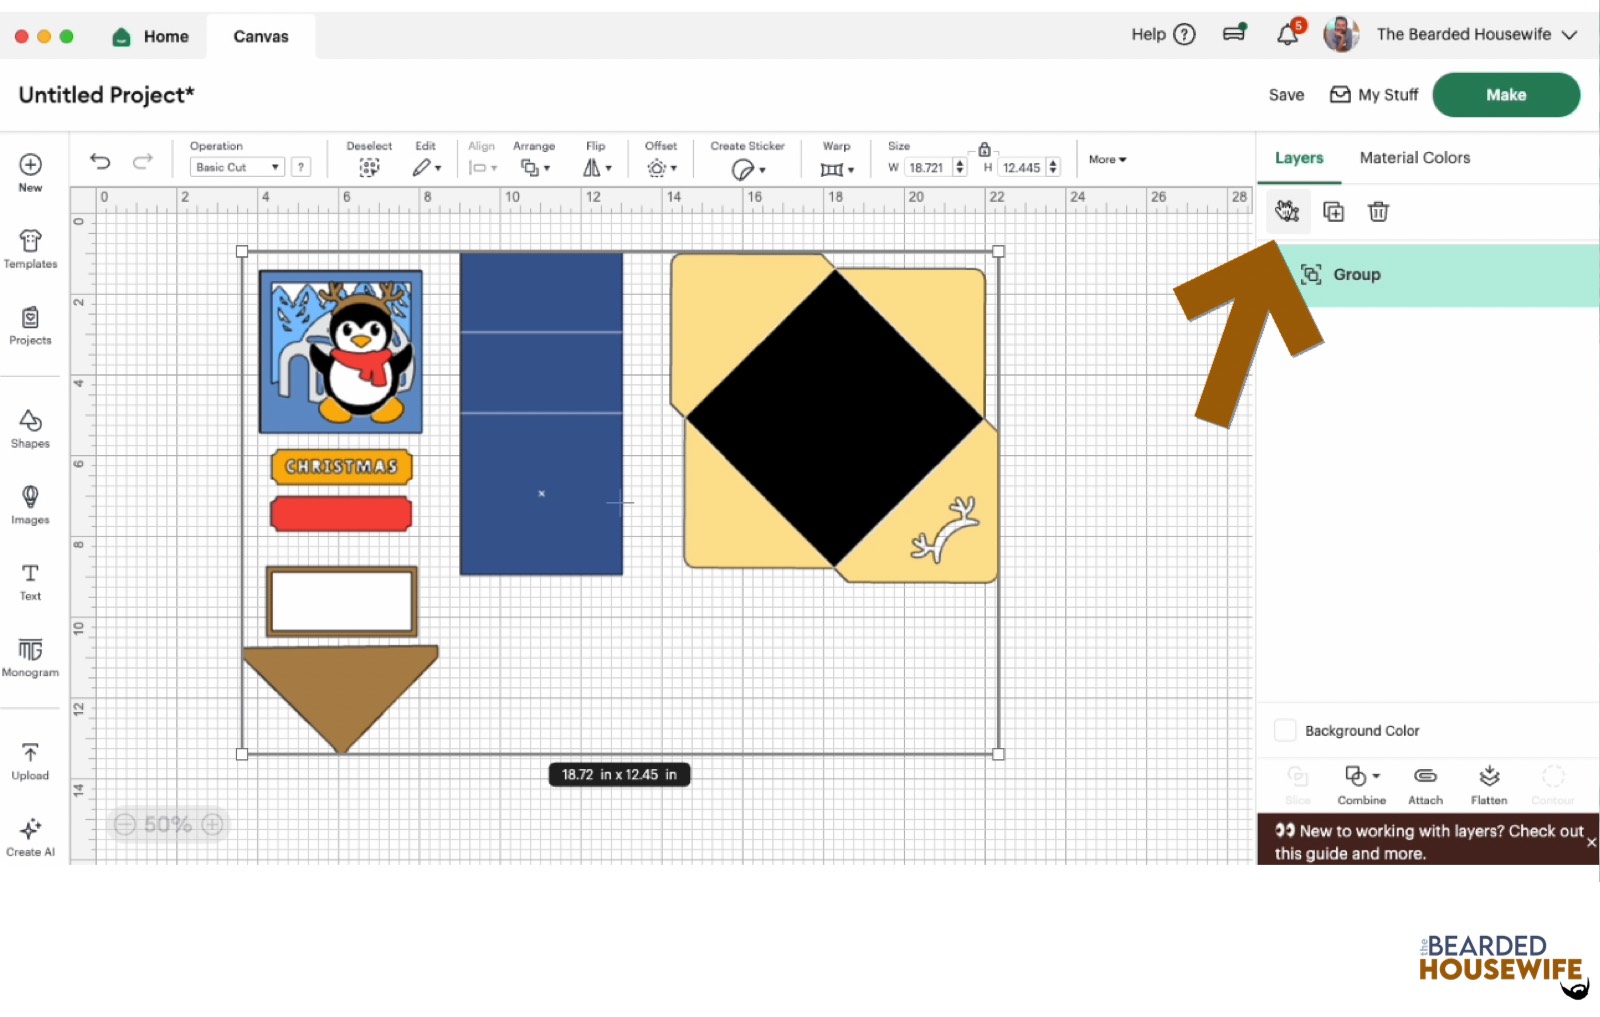The width and height of the screenshot is (1600, 1017).
Task: Click the Attach icon in the Layers panel
Action: pos(1425,783)
